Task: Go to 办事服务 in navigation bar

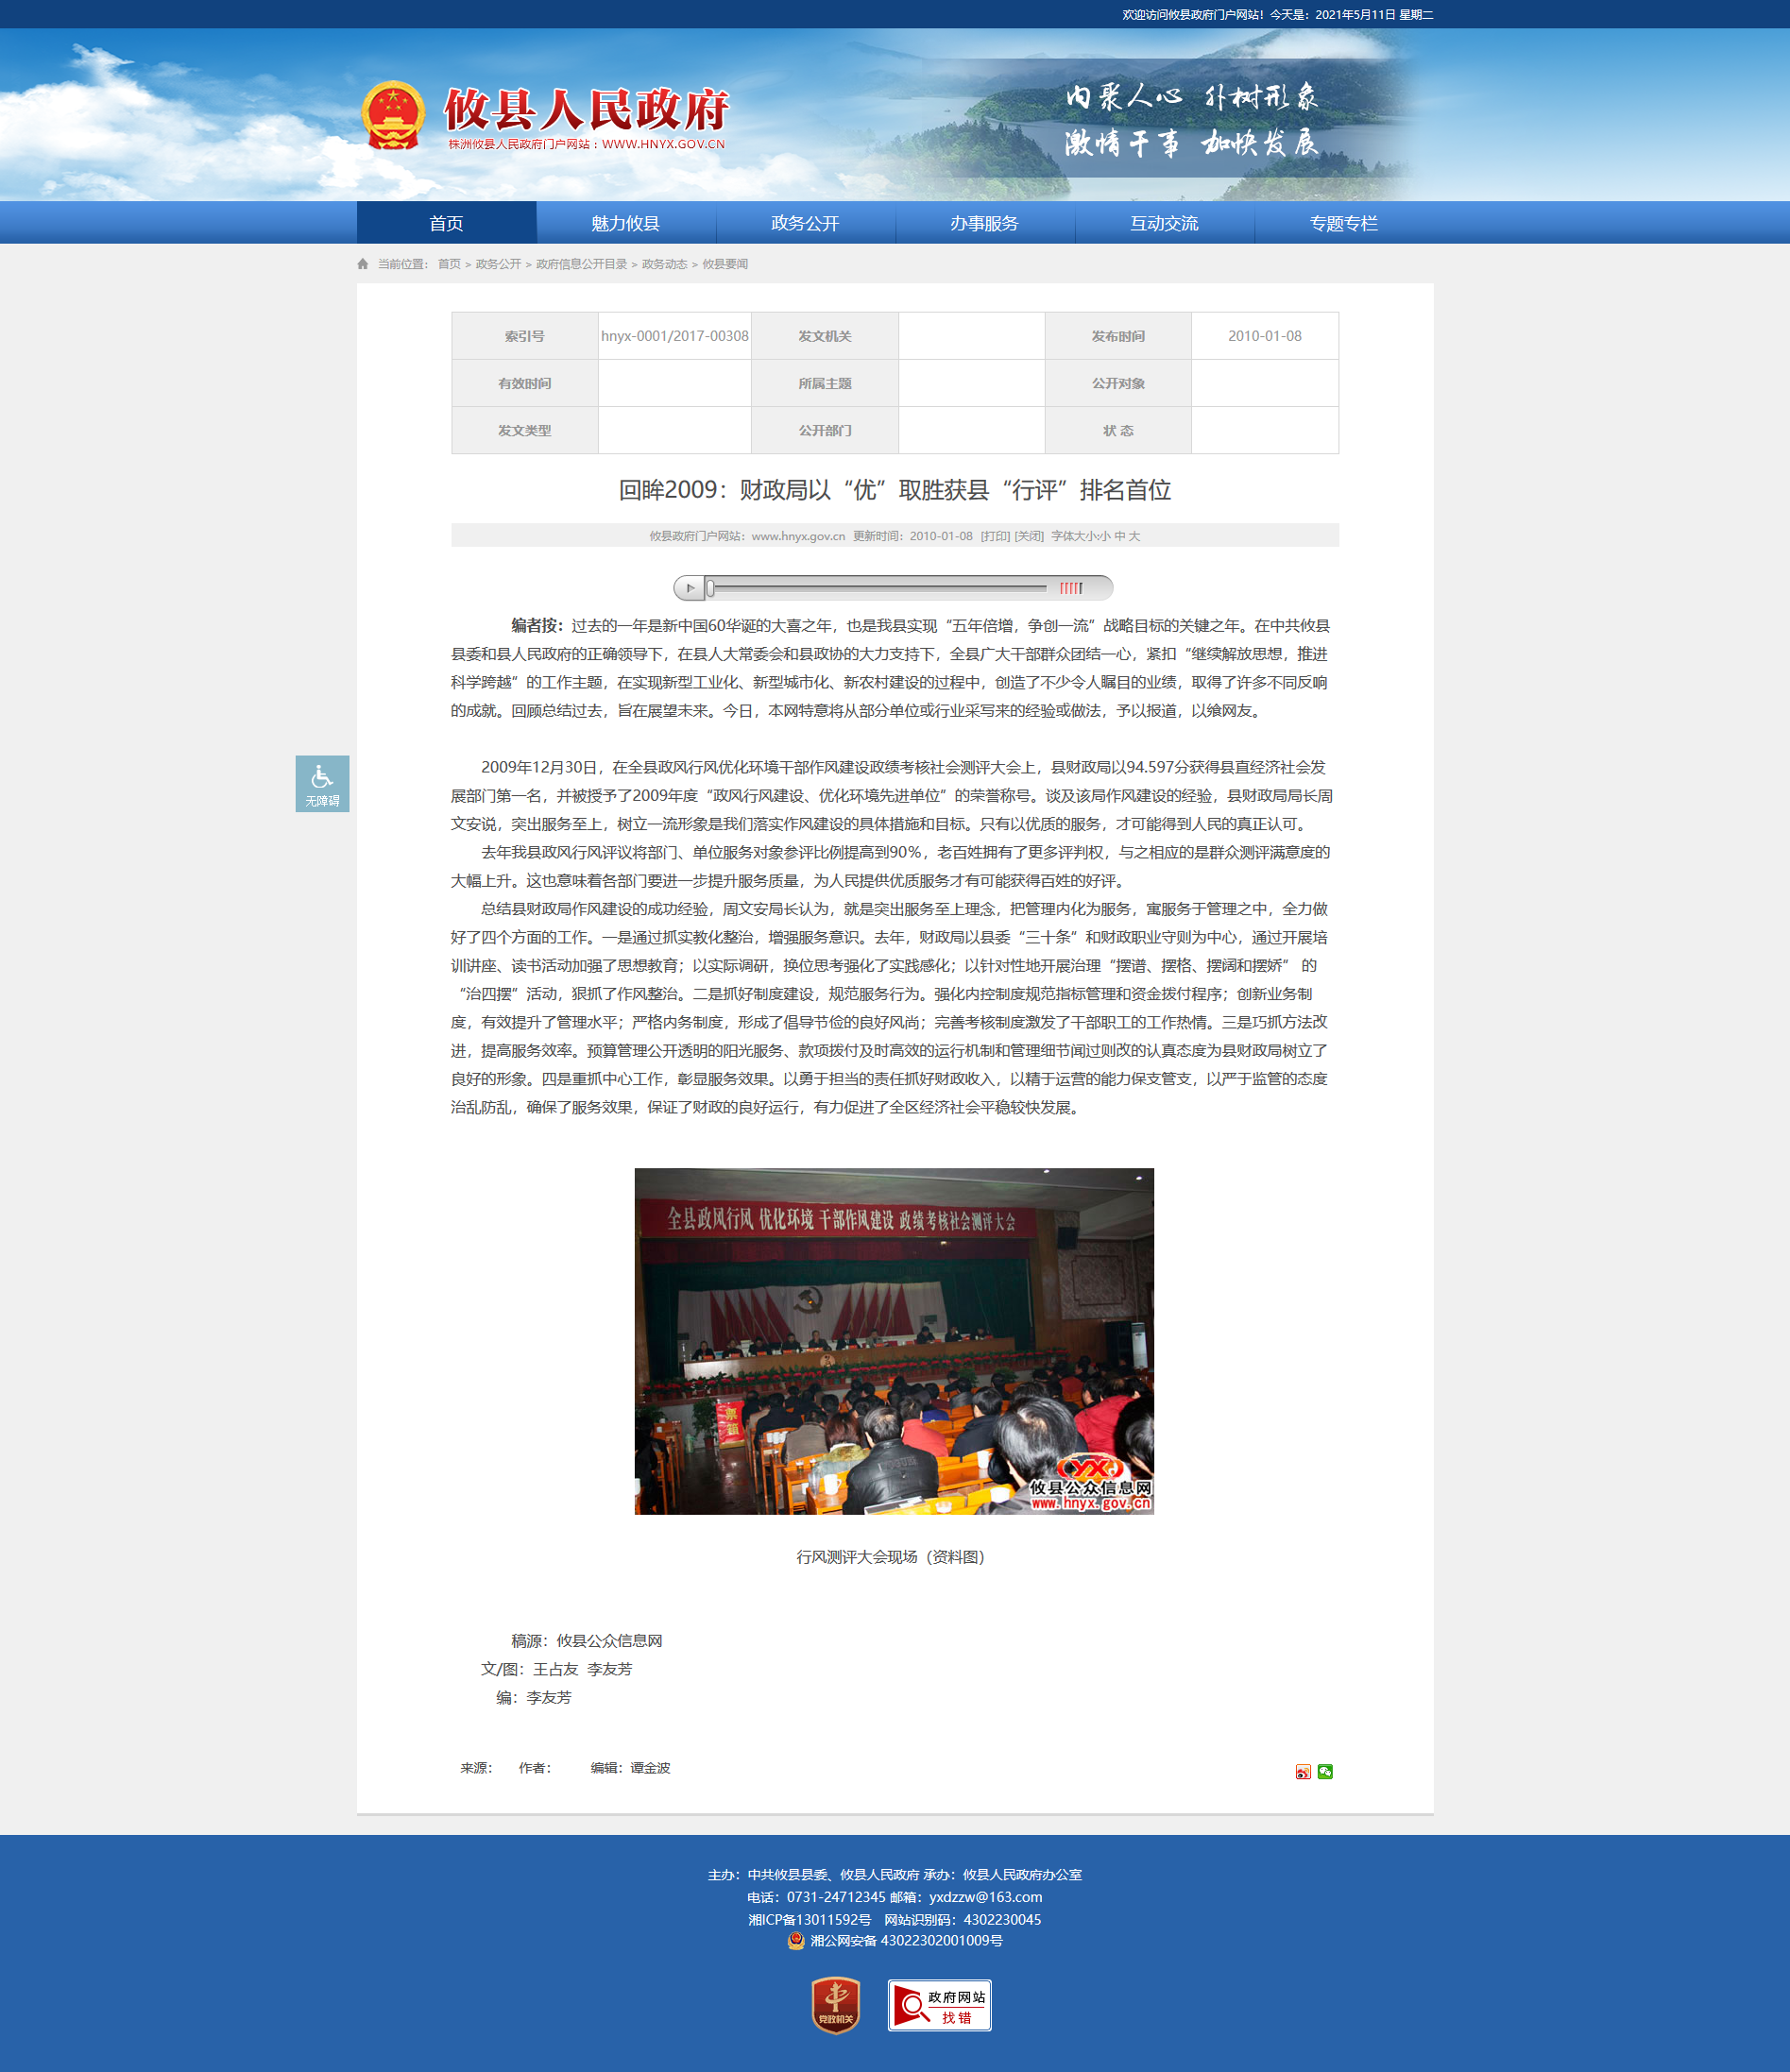Action: 984,223
